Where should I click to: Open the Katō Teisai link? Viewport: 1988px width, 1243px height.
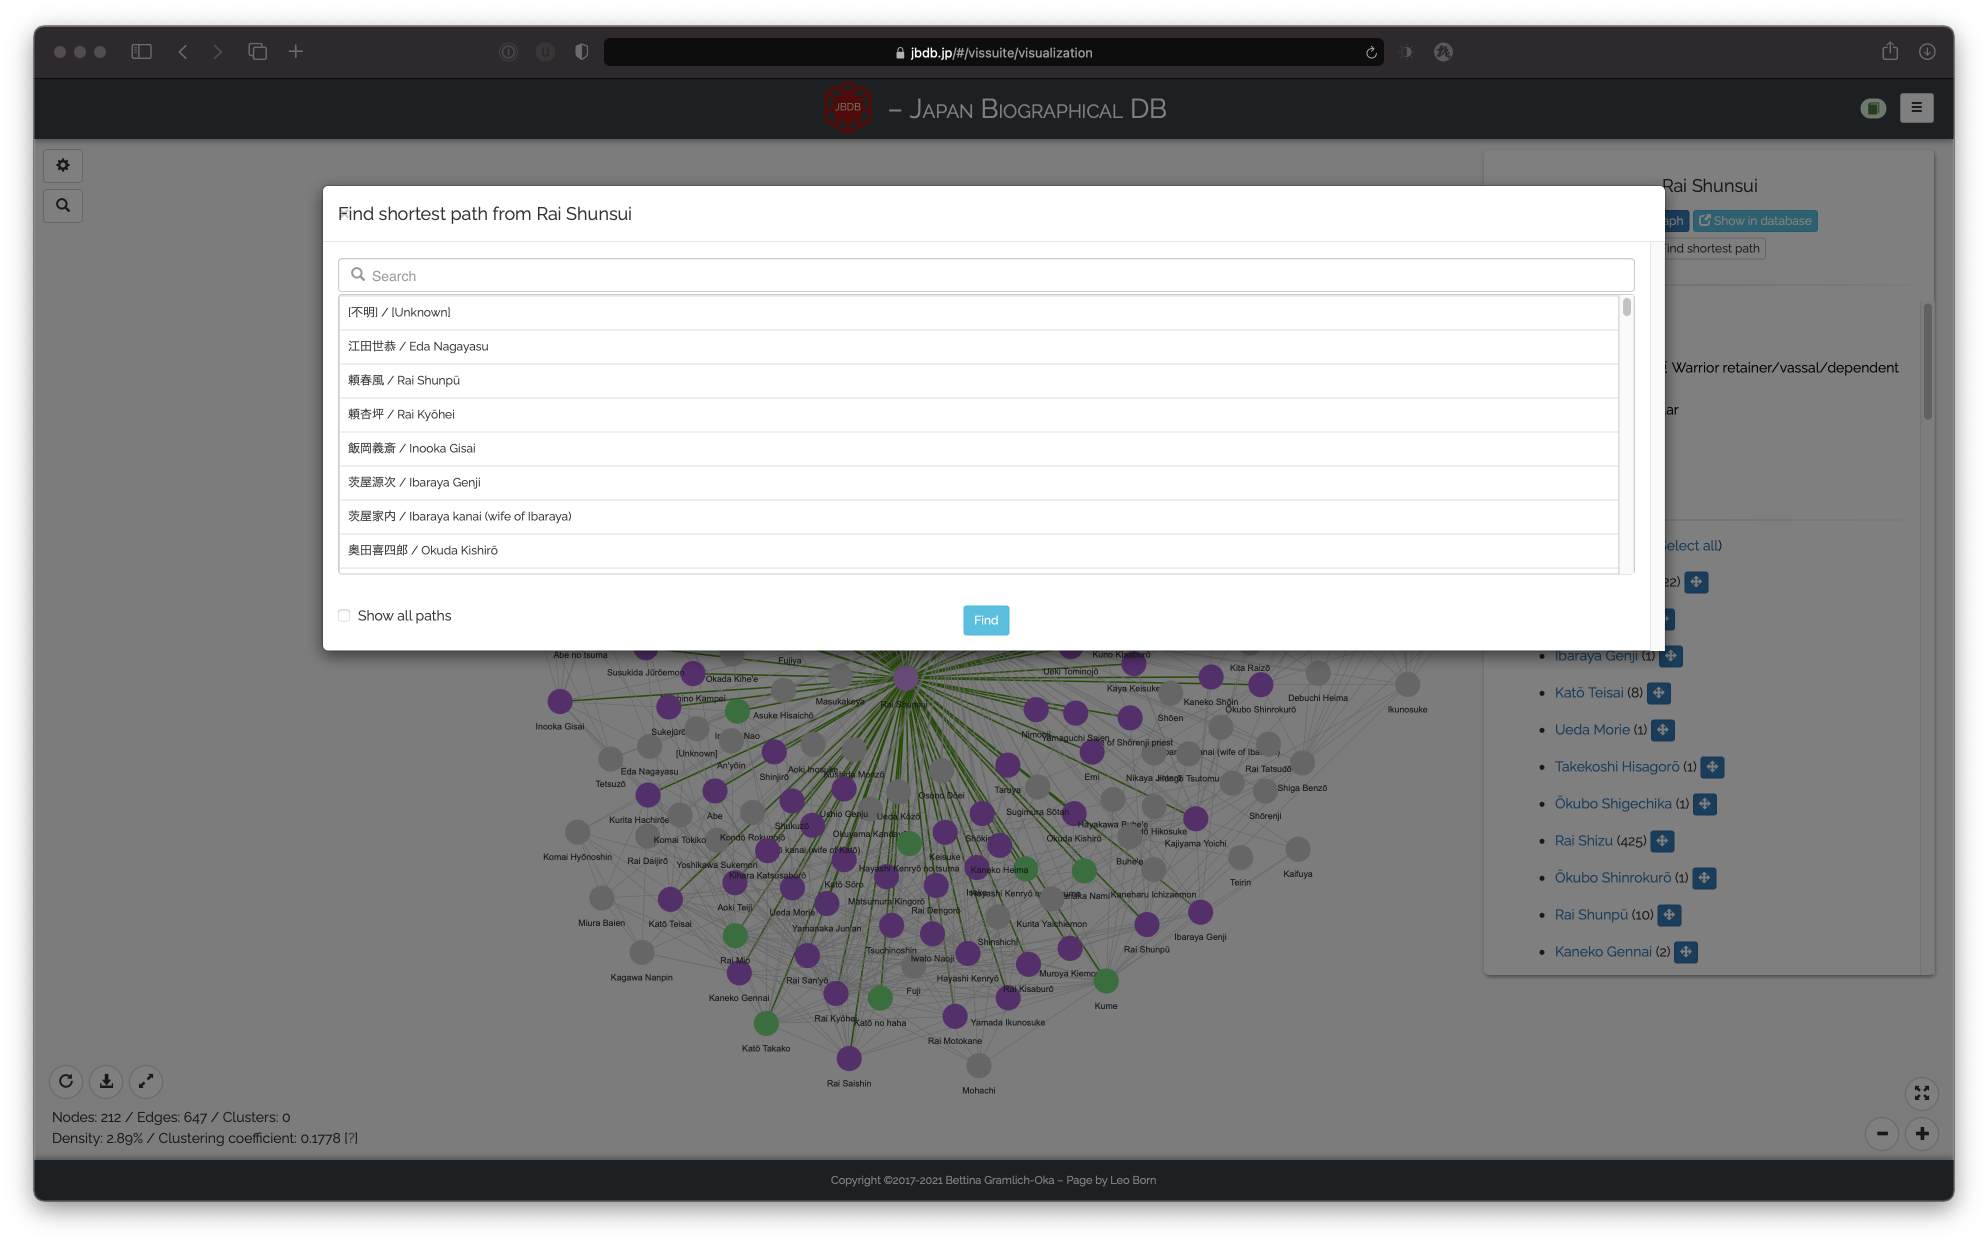click(x=1589, y=693)
